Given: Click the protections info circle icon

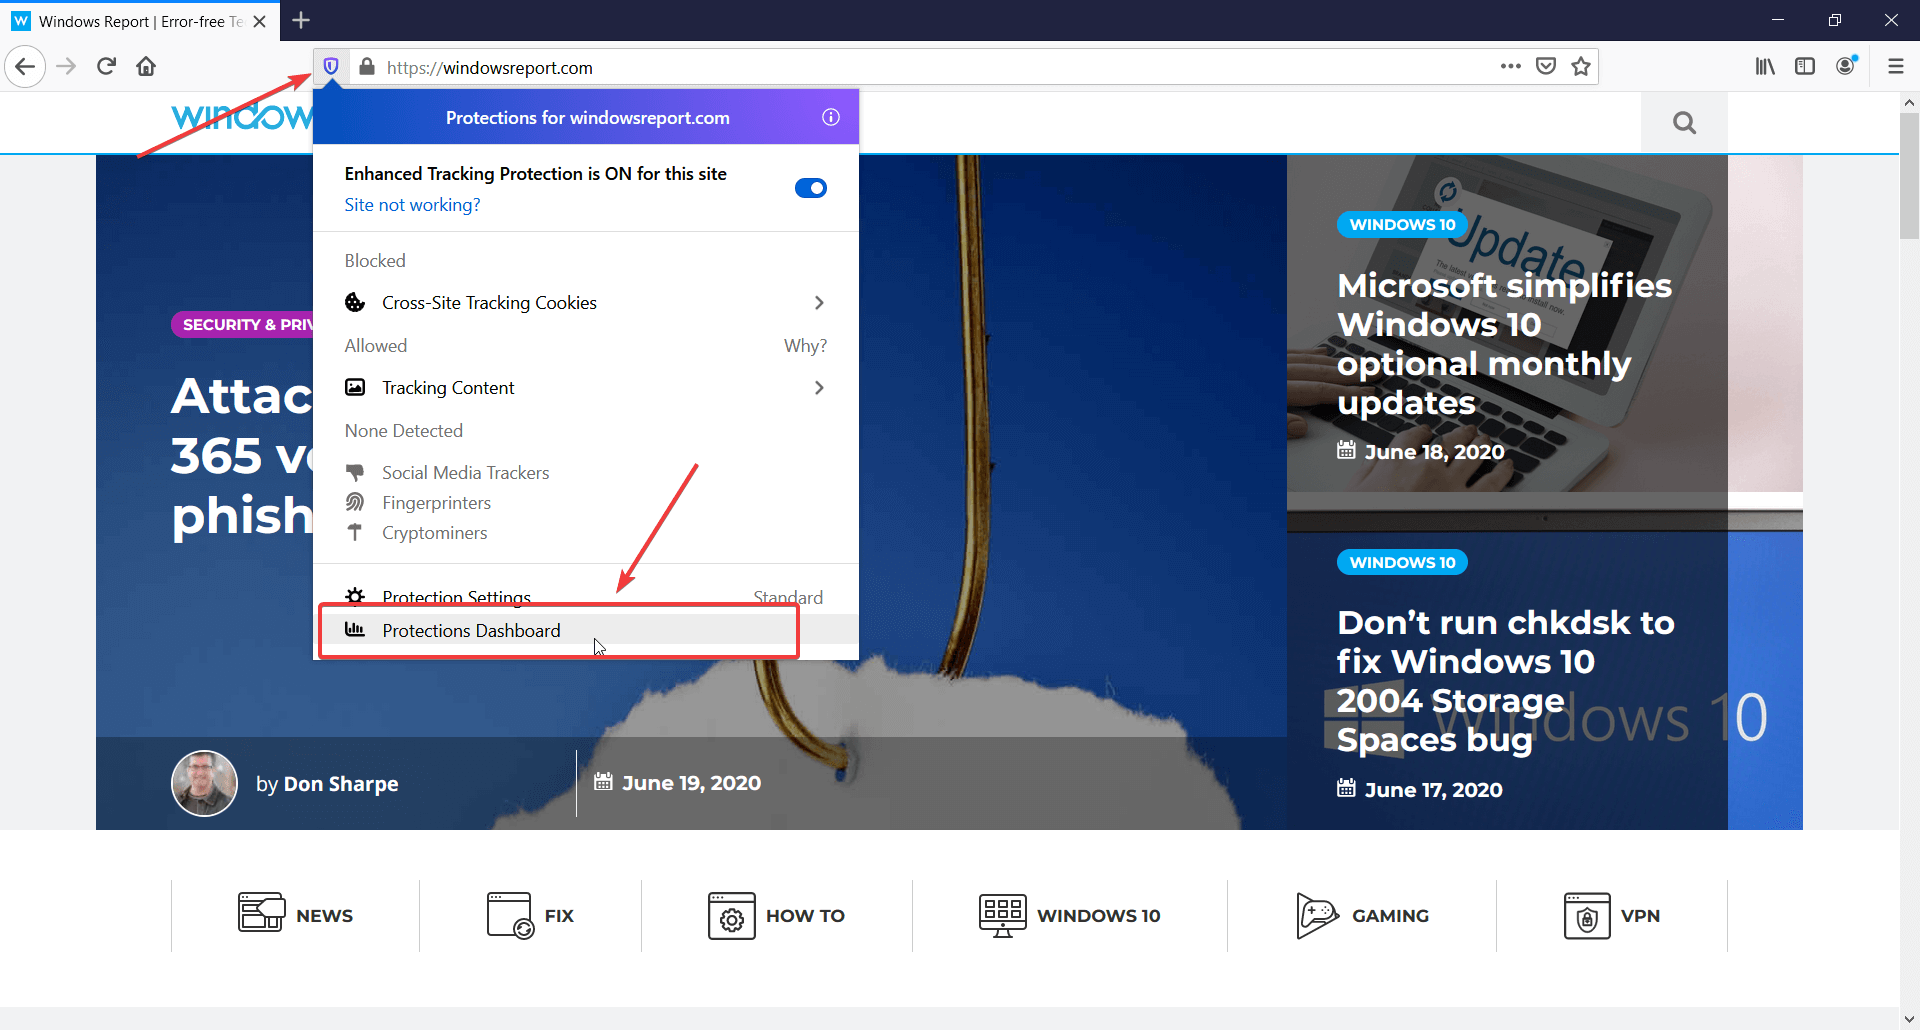Looking at the screenshot, I should click(x=831, y=117).
